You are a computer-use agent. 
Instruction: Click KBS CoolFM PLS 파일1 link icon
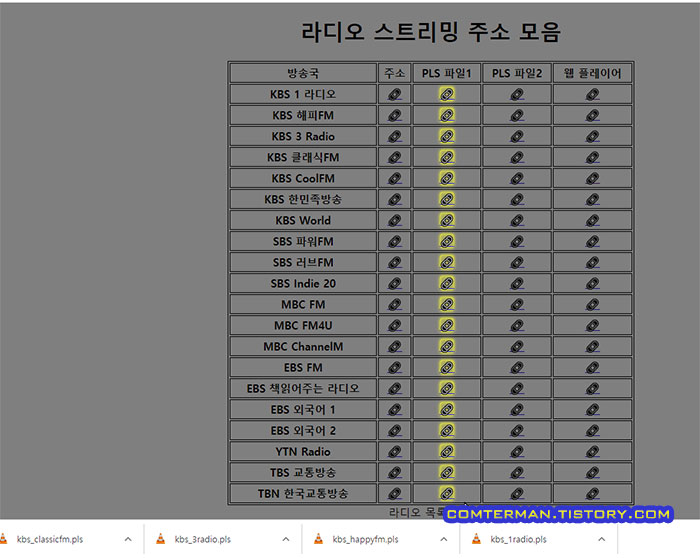(x=447, y=179)
